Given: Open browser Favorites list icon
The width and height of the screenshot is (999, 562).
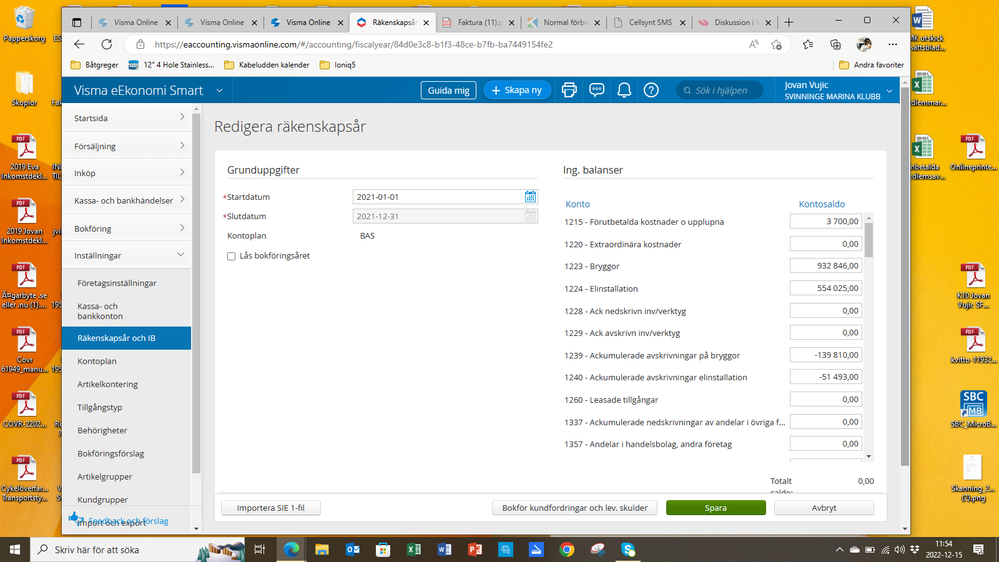Looking at the screenshot, I should point(807,45).
